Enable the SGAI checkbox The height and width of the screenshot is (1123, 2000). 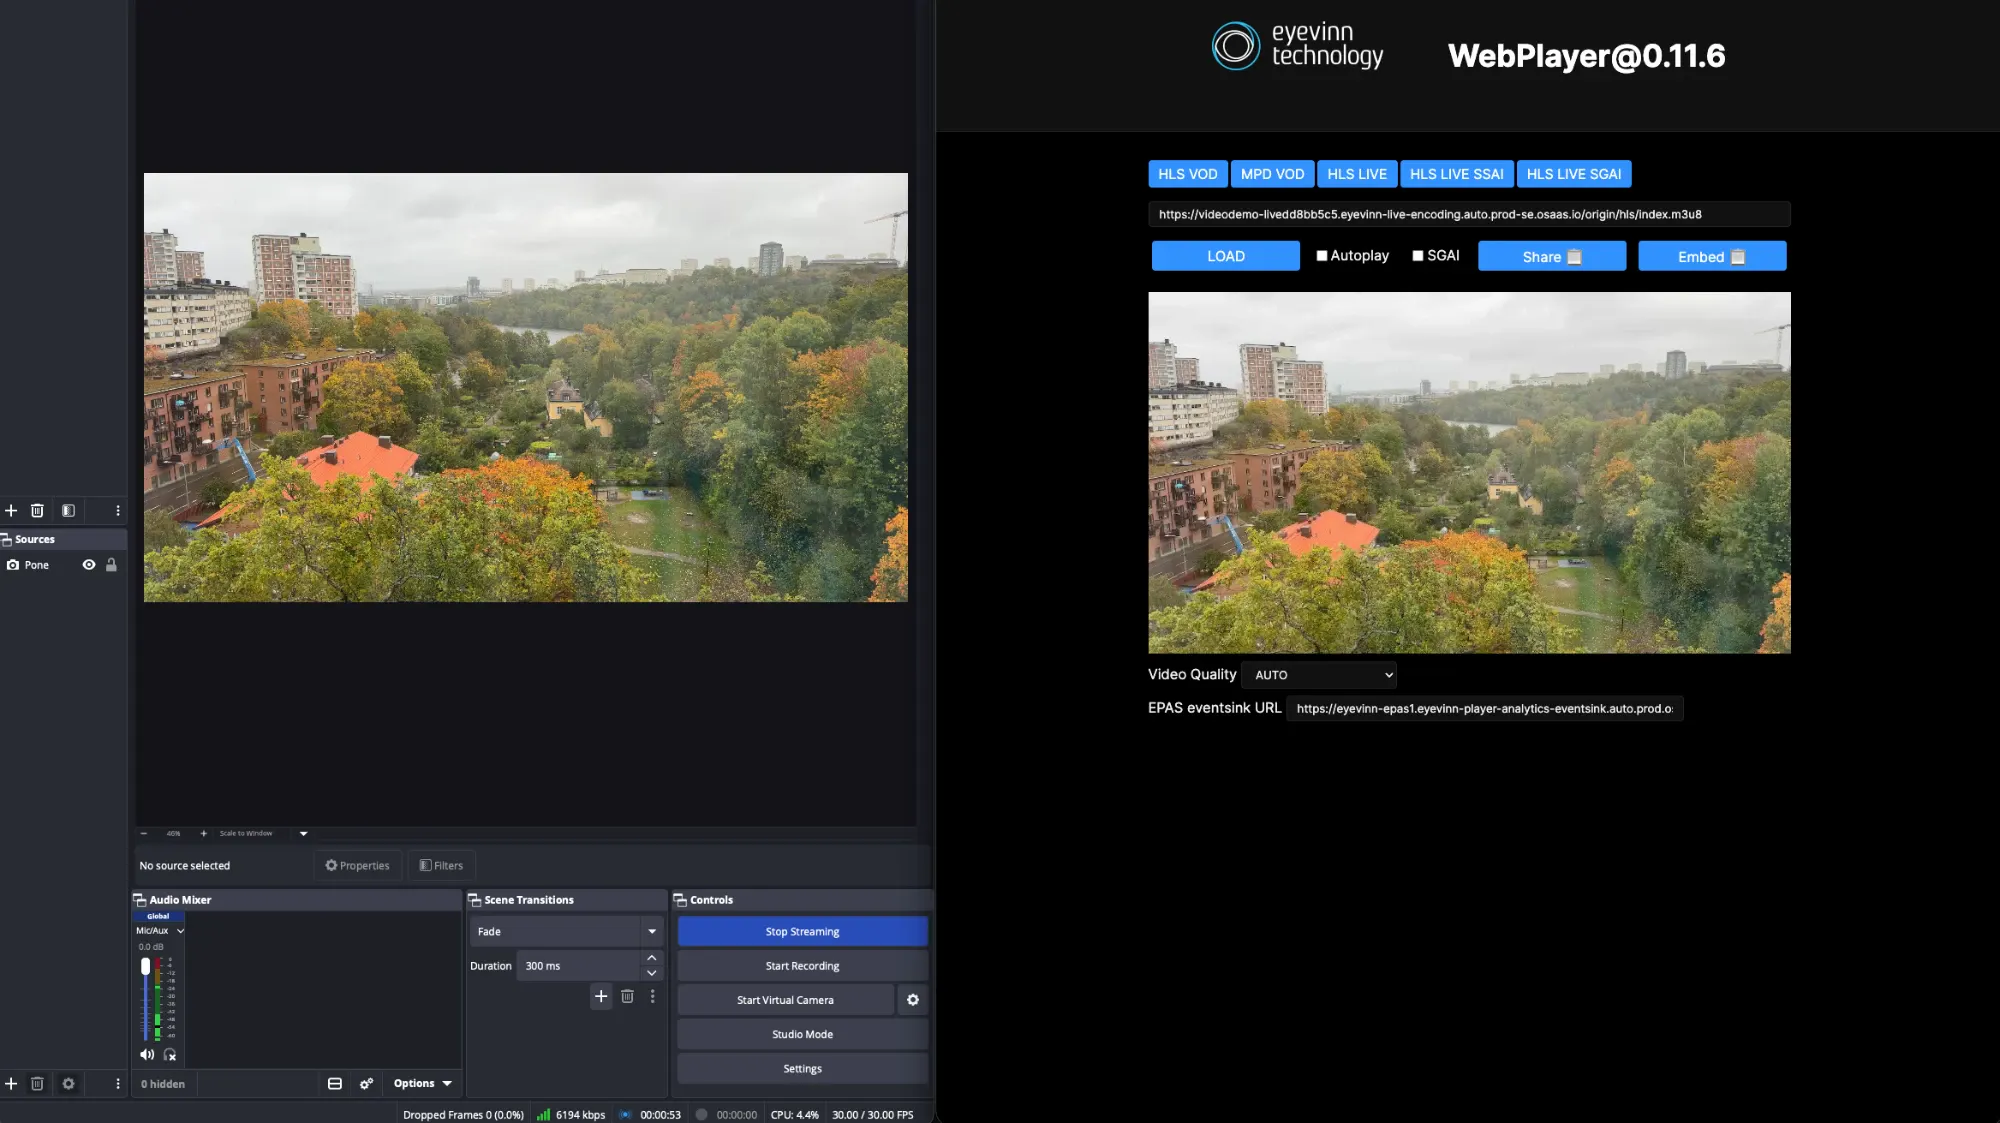1417,256
